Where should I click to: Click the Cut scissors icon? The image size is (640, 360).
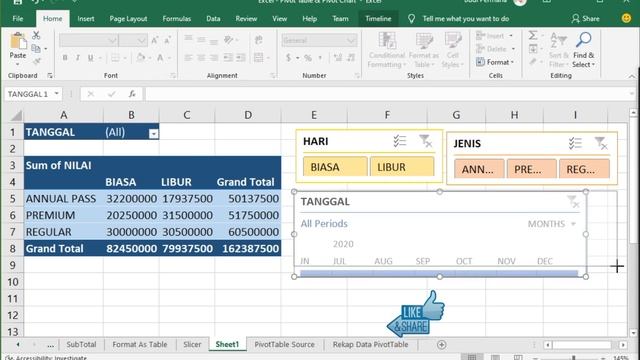36,36
